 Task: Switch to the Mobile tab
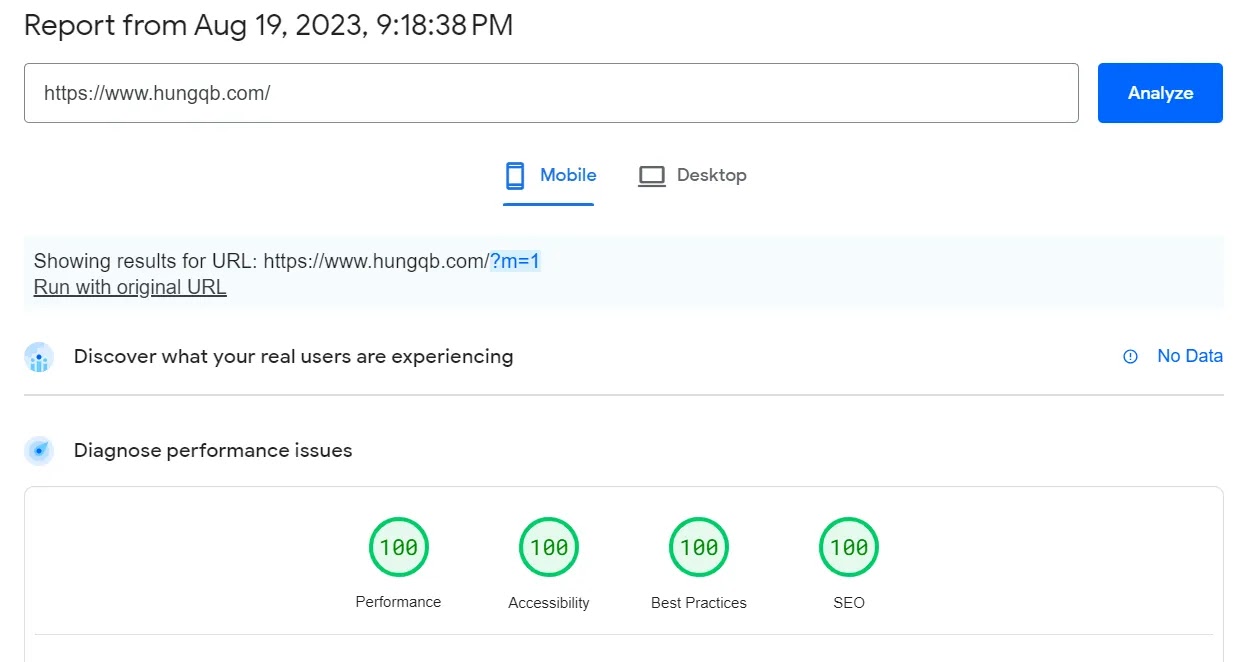549,176
